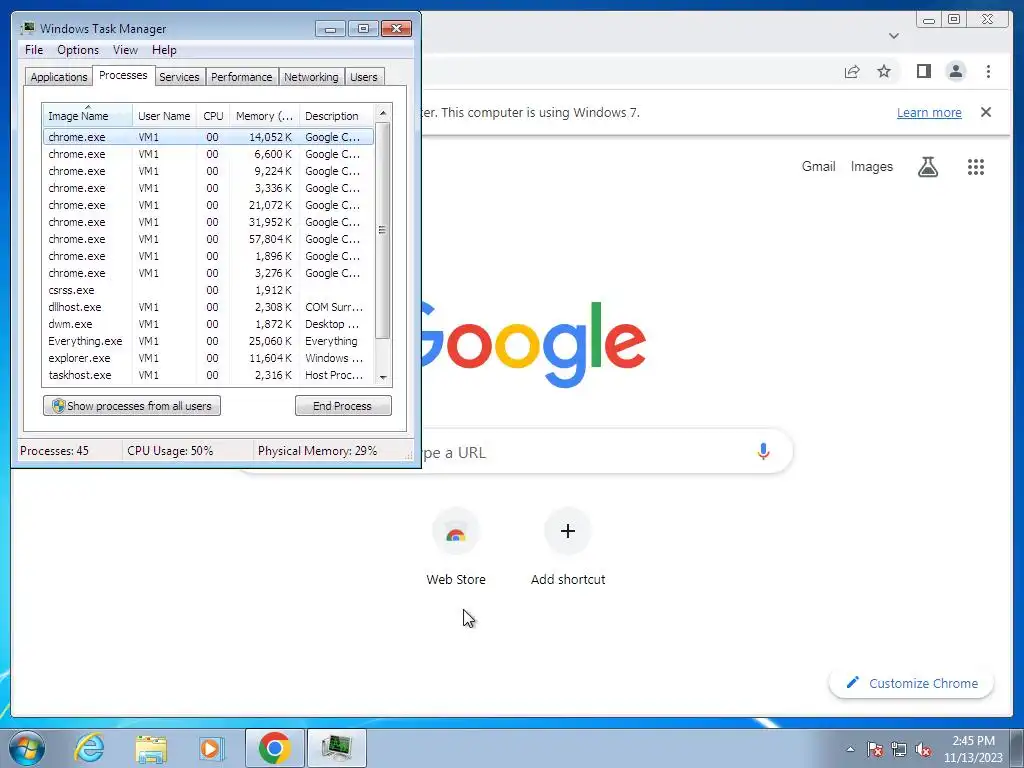Open the Learn more link
Image resolution: width=1024 pixels, height=768 pixels.
tap(929, 112)
